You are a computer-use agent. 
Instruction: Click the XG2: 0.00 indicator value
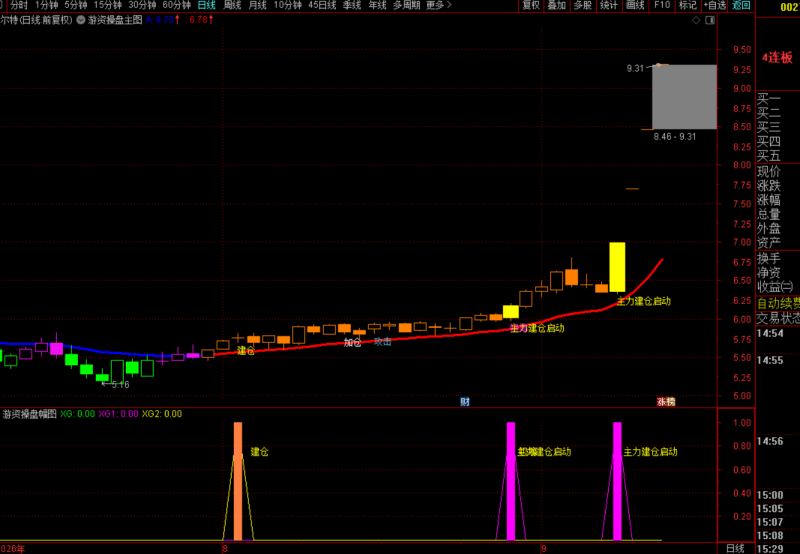coord(162,414)
